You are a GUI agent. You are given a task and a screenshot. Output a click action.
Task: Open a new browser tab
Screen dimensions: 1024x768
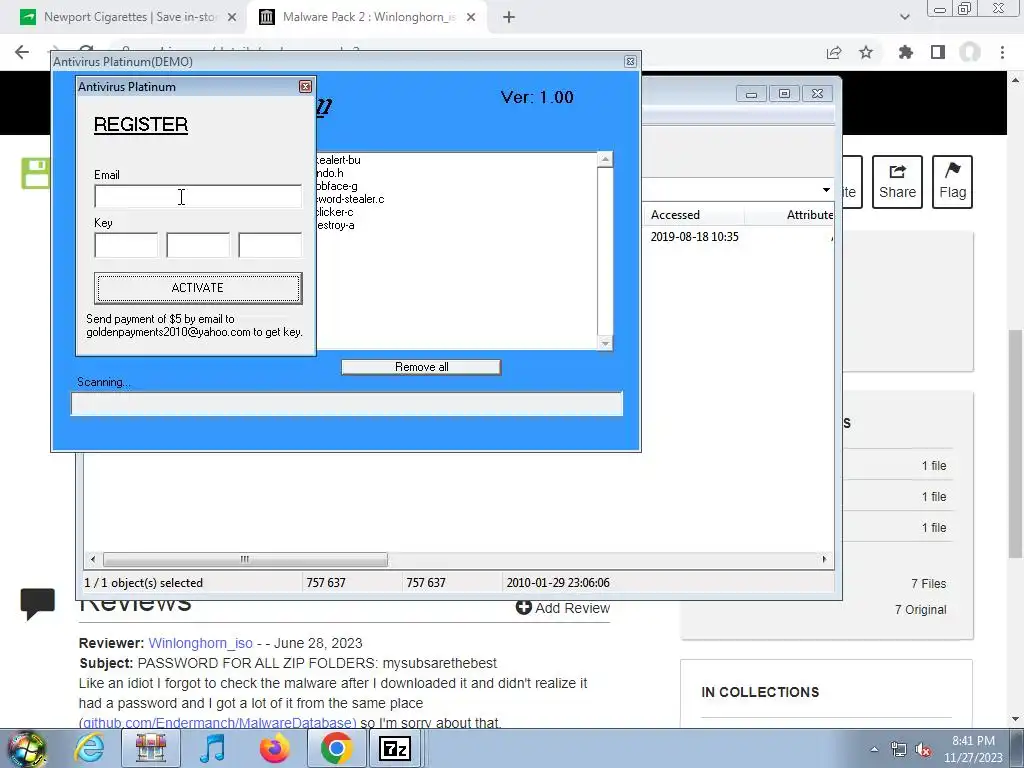coord(509,18)
